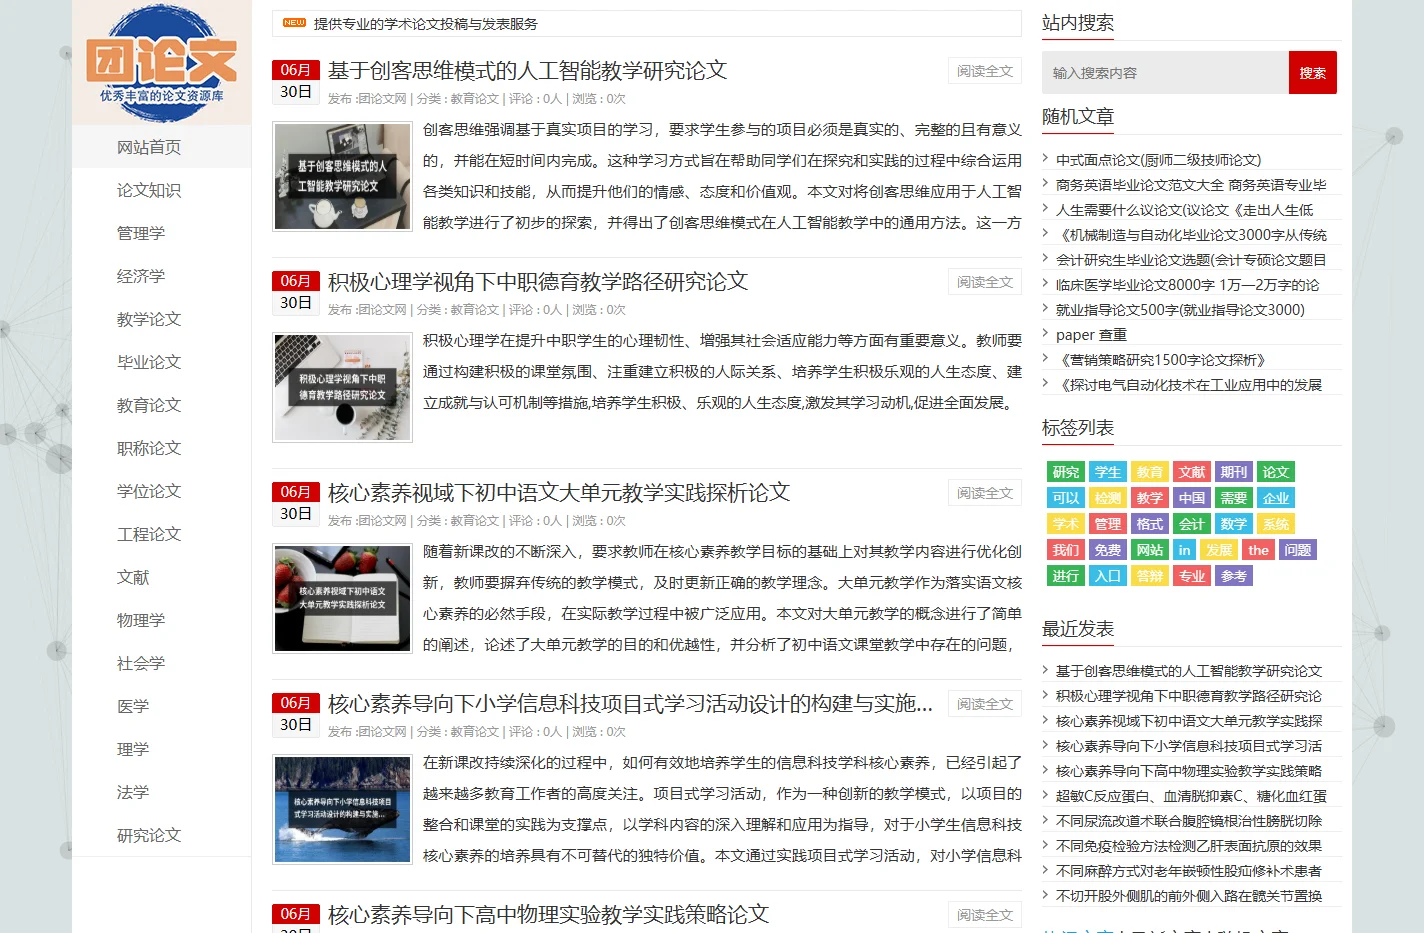Open thumbnail of 创客思维 article
This screenshot has height=933, width=1424.
pos(343,177)
